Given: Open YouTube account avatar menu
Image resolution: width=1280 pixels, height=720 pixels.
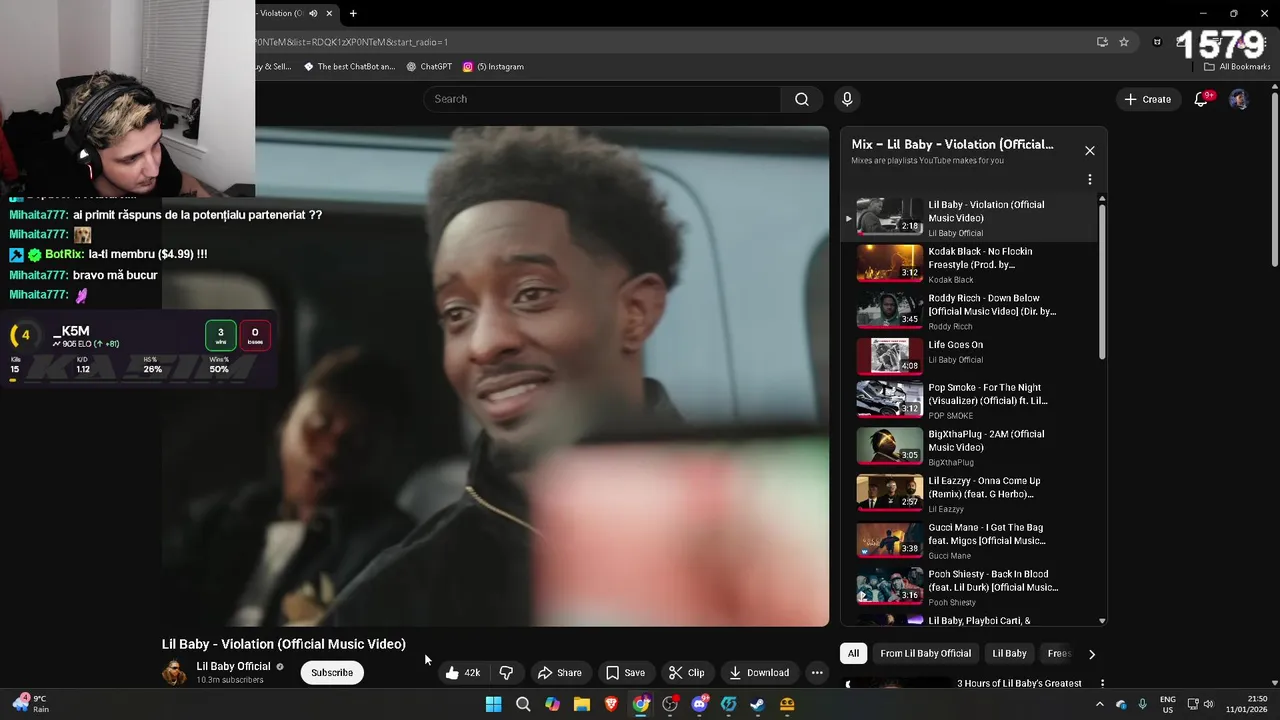Looking at the screenshot, I should click(1238, 99).
